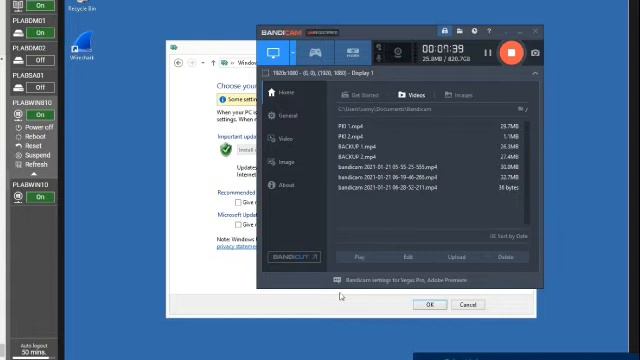Open the privacy statement link
This screenshot has height=360, width=640.
(x=236, y=247)
